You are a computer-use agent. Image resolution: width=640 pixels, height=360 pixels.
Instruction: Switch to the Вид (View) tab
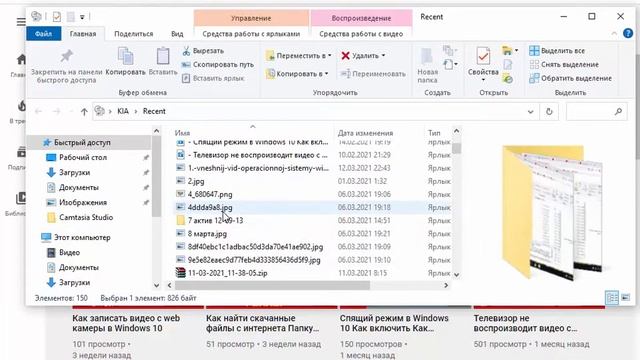coord(177,34)
